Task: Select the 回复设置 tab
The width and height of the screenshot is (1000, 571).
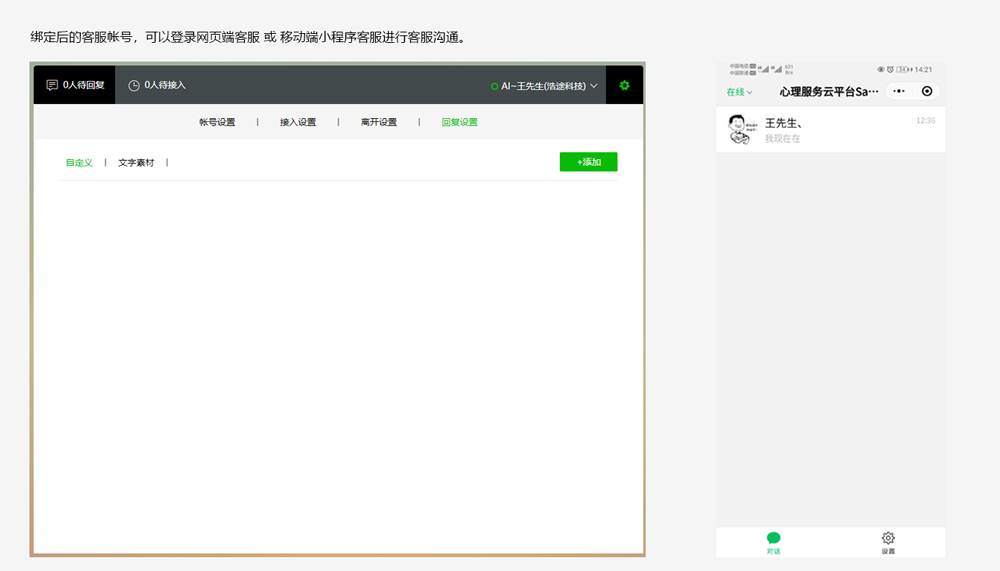Action: click(x=460, y=122)
